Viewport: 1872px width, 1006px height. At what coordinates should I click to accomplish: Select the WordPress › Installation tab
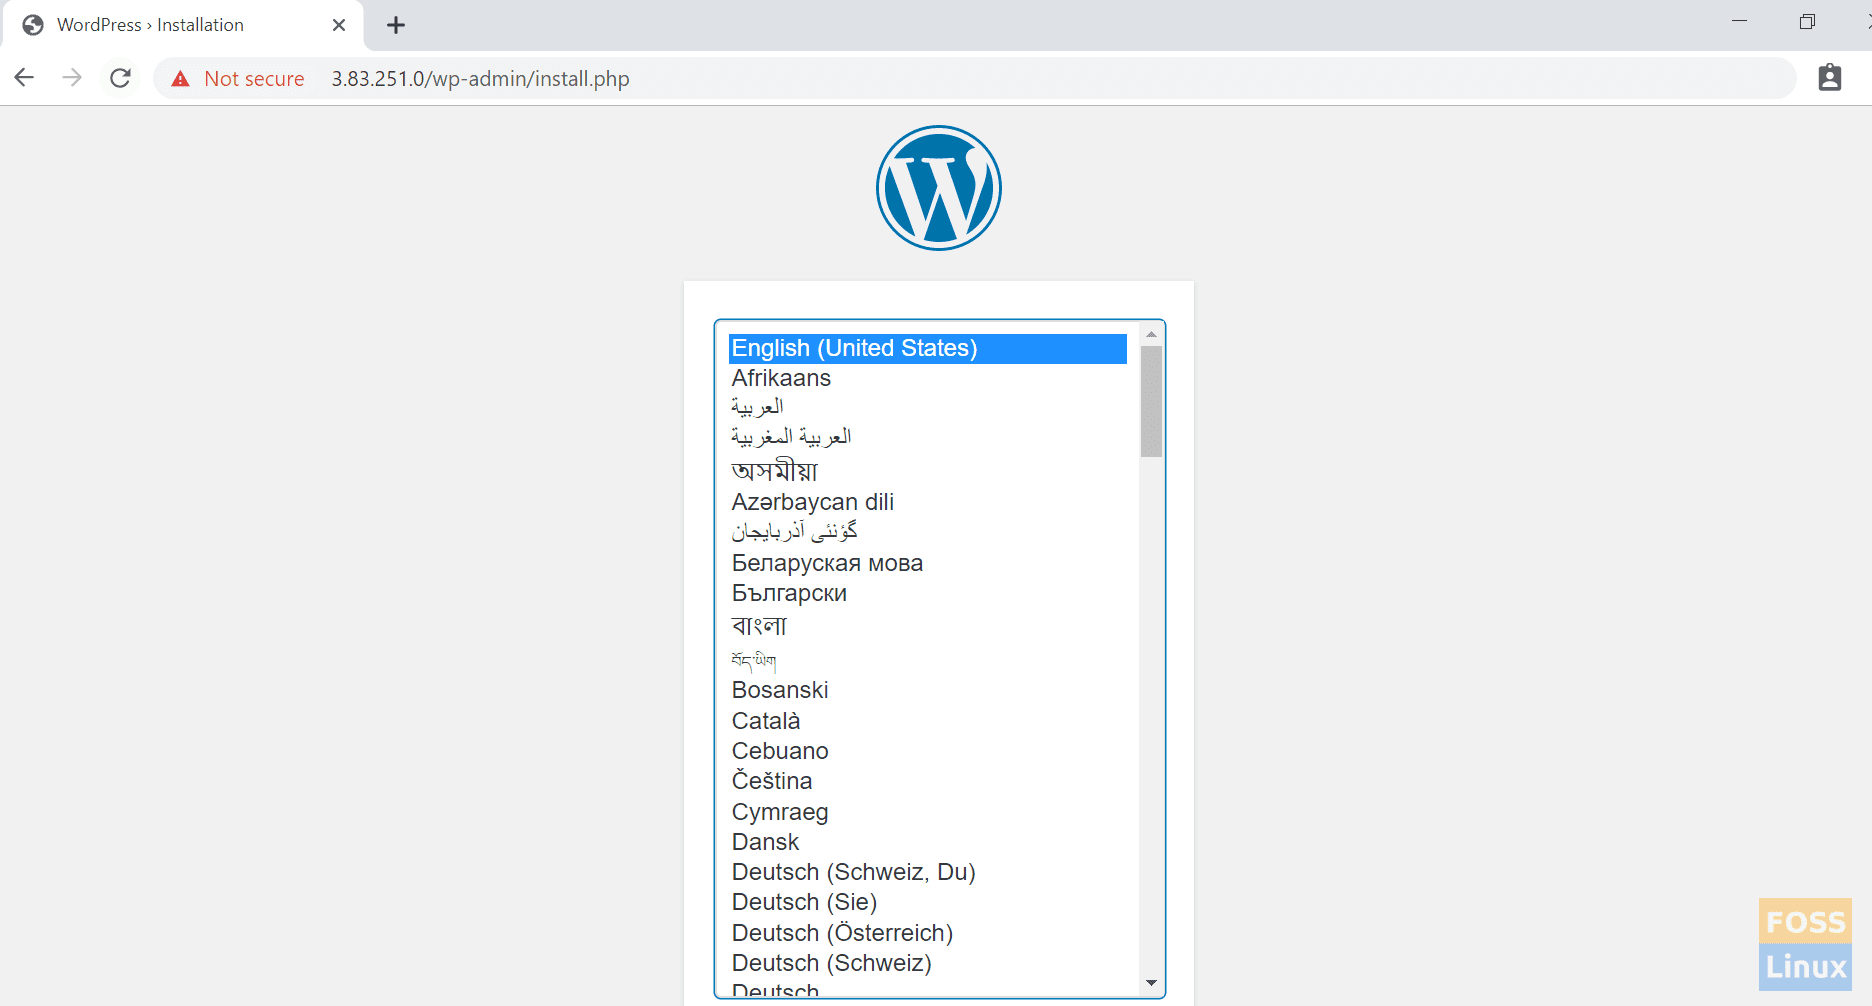tap(182, 25)
